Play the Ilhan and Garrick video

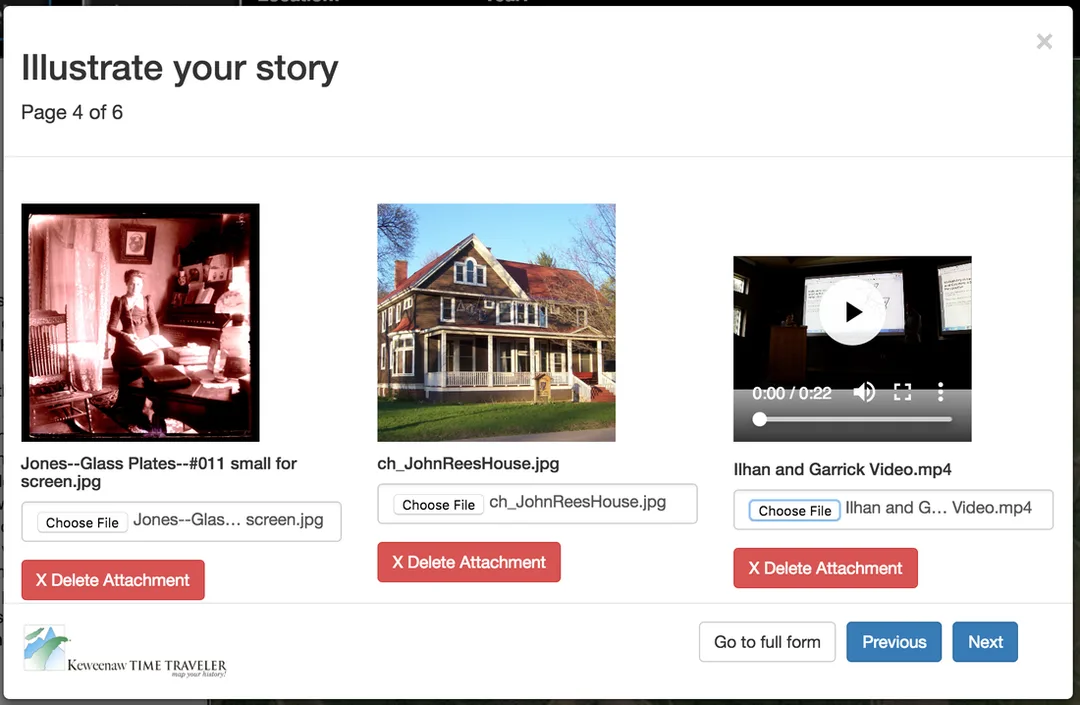[x=853, y=312]
